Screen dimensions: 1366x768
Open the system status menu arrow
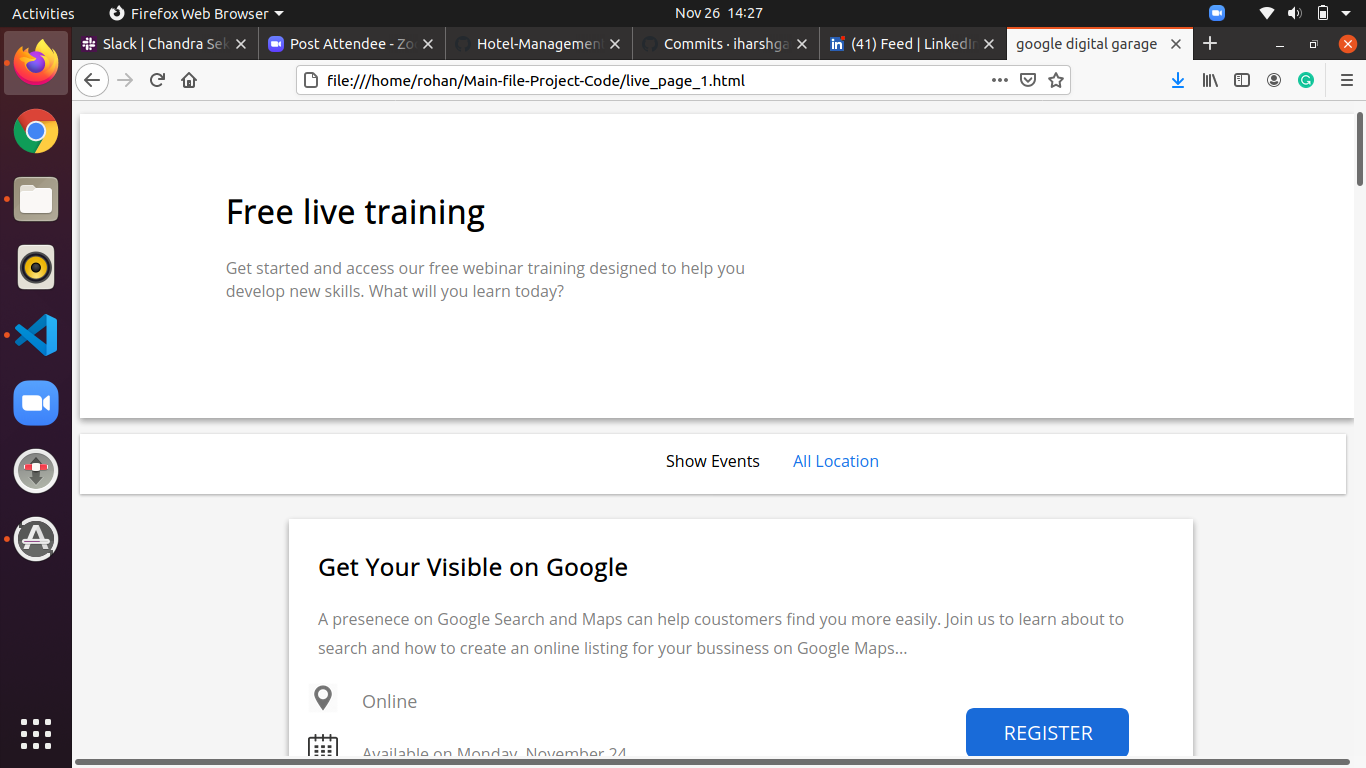click(1348, 13)
